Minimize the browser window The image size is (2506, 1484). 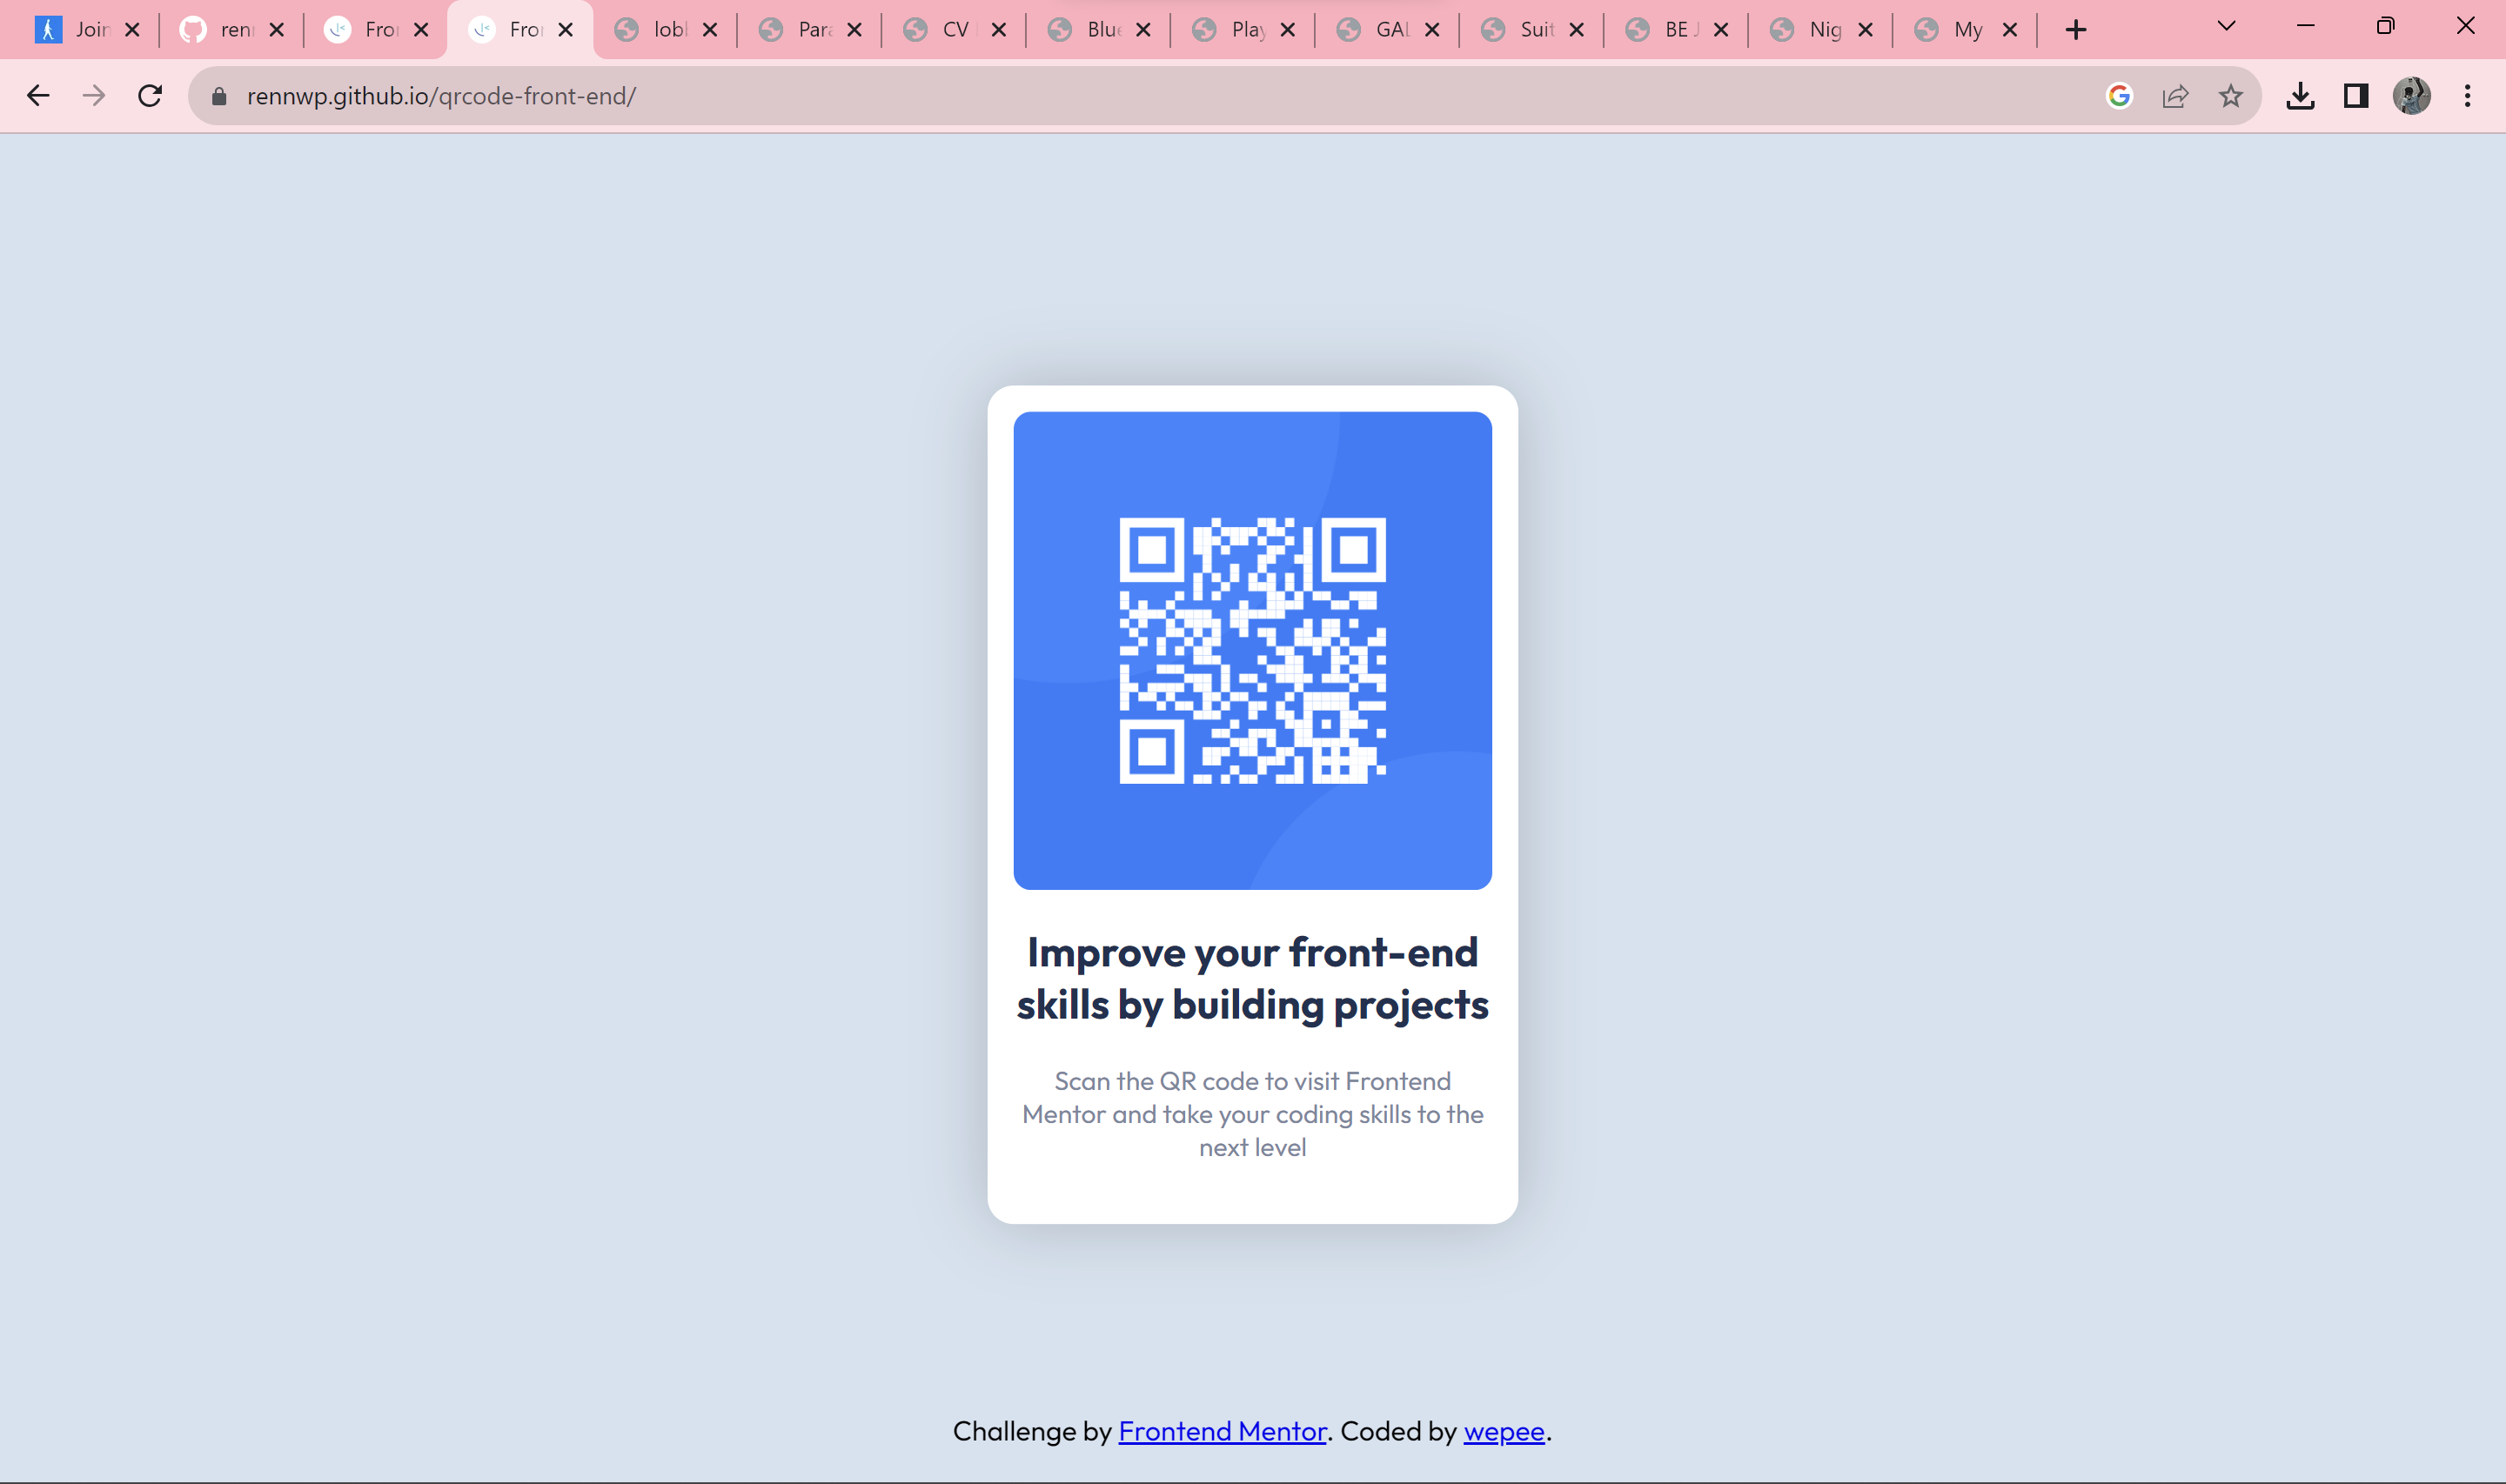point(2306,26)
